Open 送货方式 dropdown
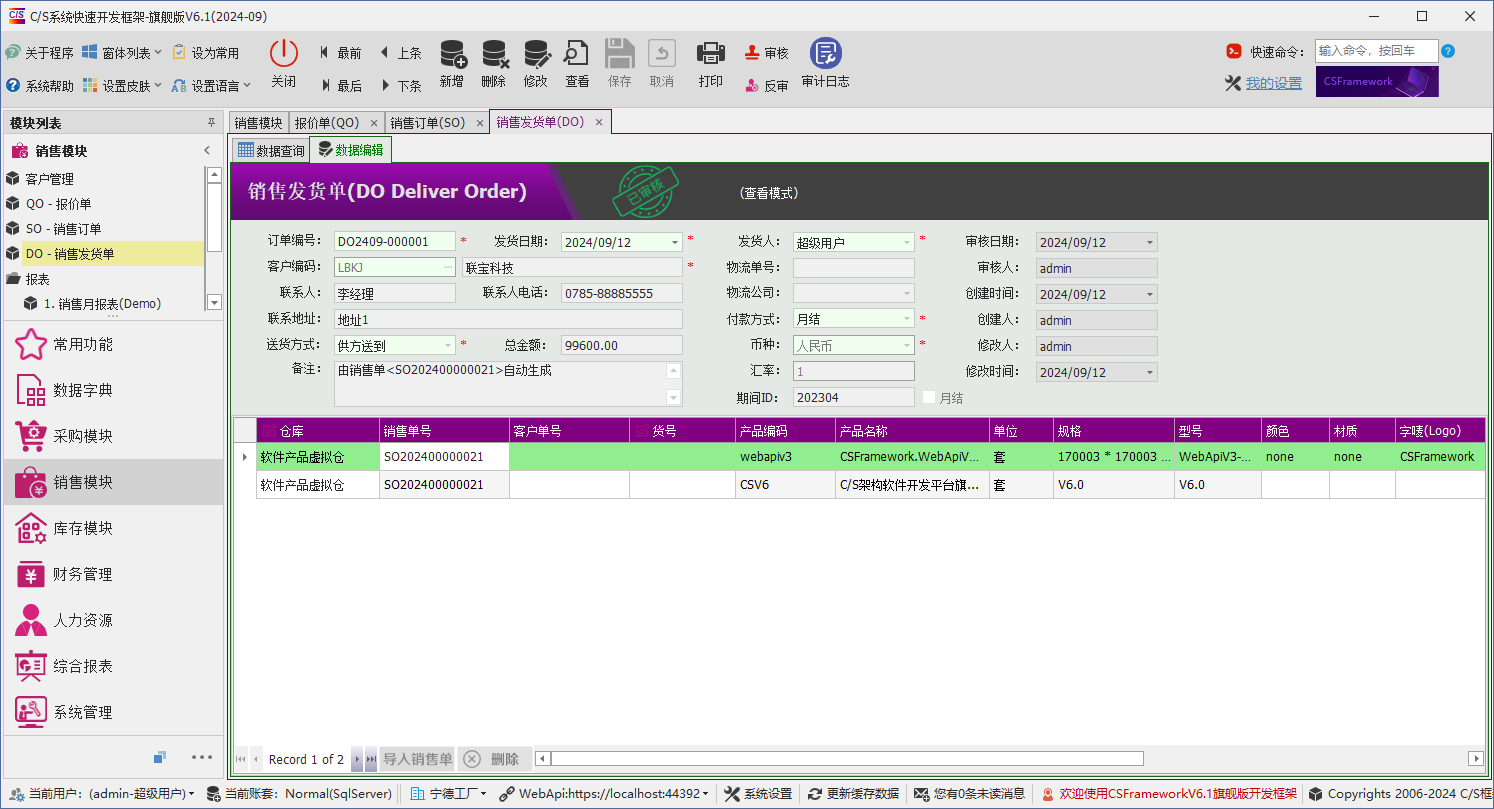The image size is (1494, 809). (448, 345)
